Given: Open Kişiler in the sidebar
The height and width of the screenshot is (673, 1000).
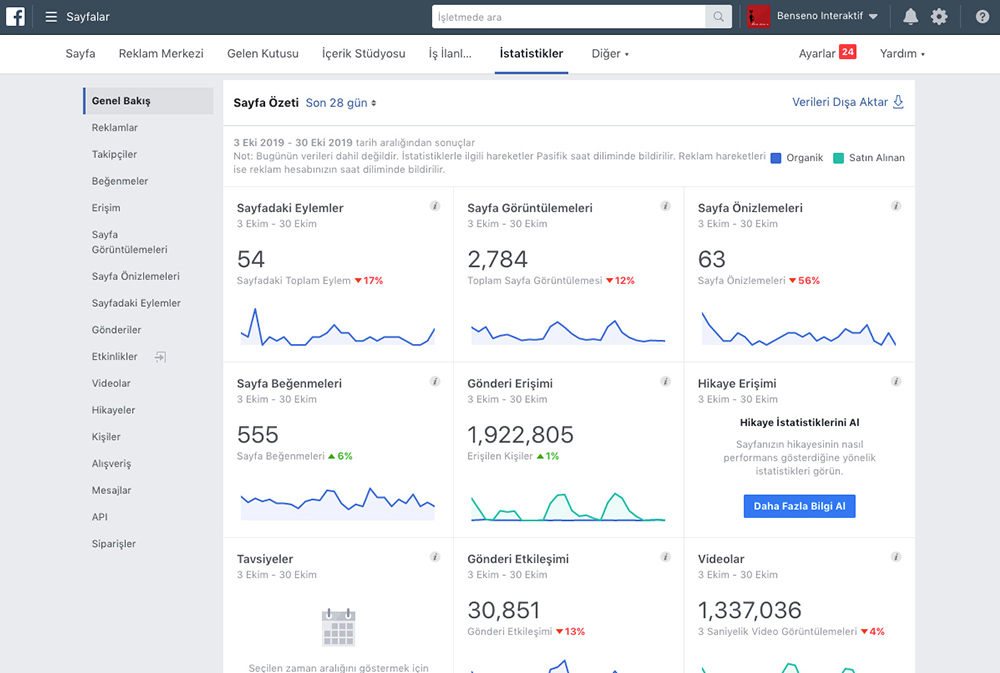Looking at the screenshot, I should [106, 437].
